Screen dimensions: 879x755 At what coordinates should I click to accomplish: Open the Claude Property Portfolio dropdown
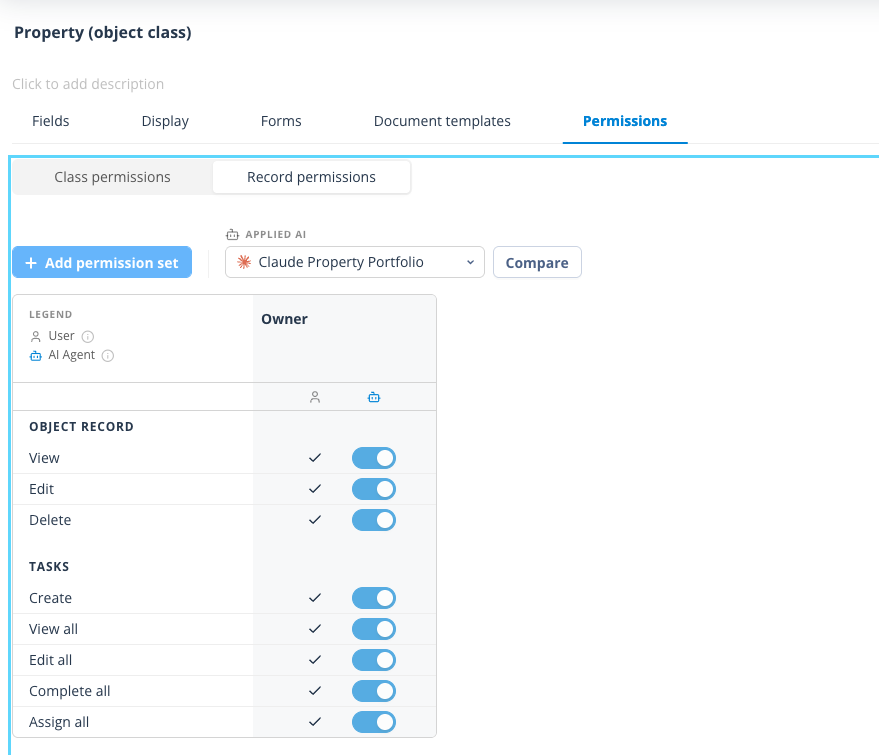point(355,262)
